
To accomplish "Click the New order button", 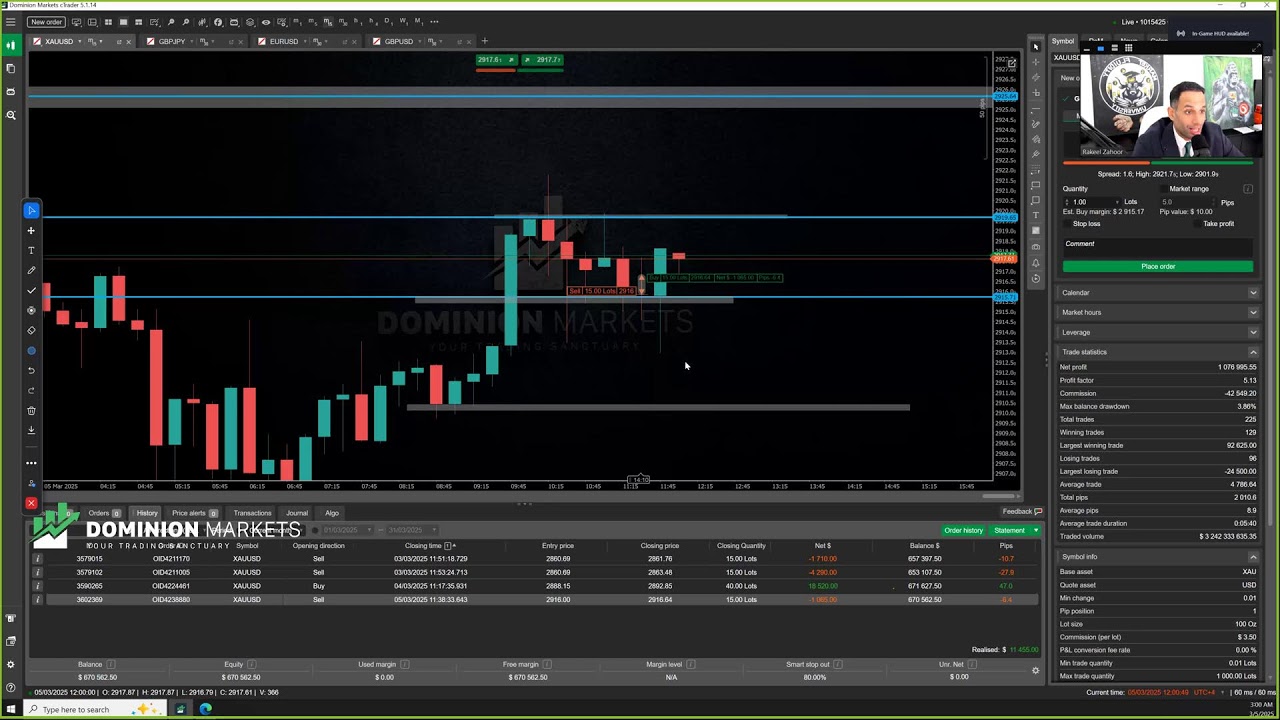I will click(x=46, y=21).
